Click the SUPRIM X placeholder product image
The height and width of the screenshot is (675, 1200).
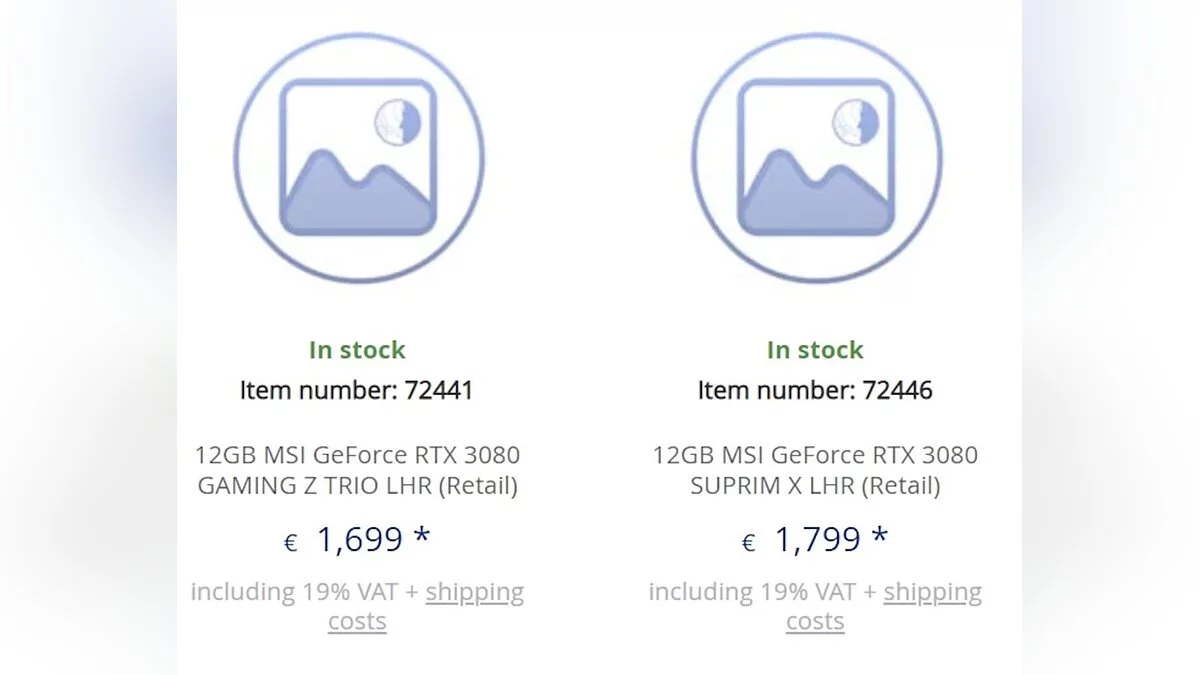(816, 158)
